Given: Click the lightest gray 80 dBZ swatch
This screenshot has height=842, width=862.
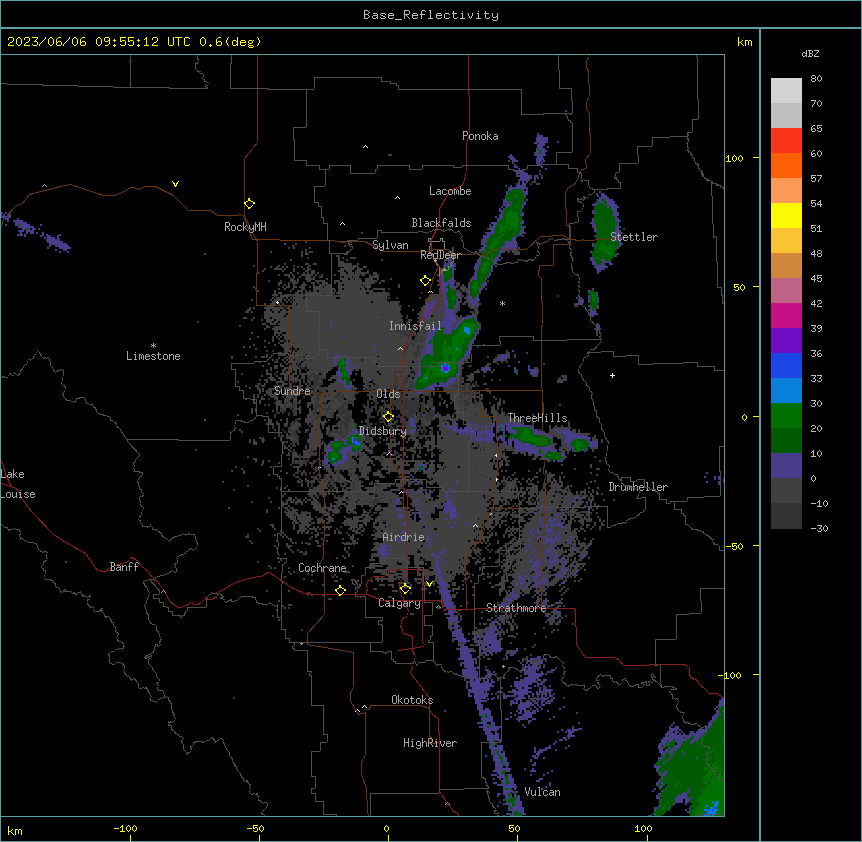Looking at the screenshot, I should coord(786,91).
